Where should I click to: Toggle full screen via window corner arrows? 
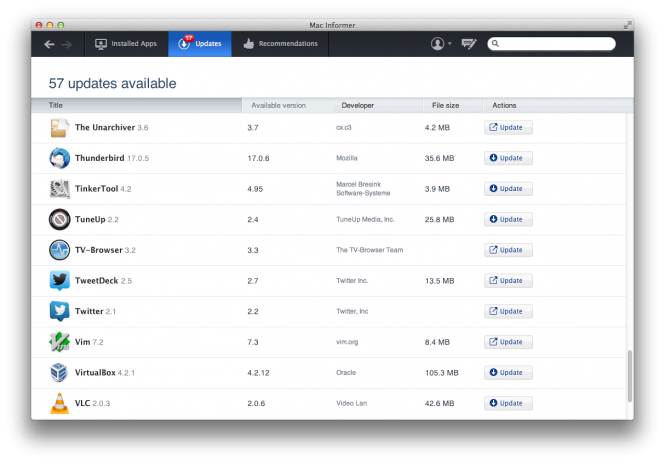point(627,25)
